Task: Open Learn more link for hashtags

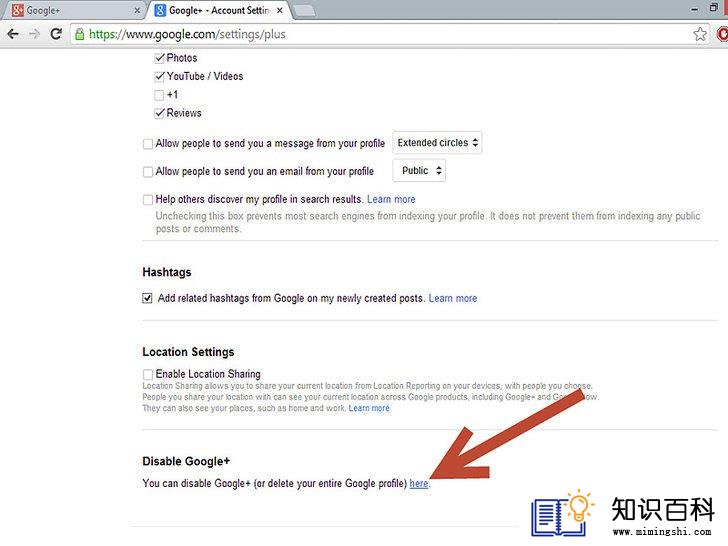Action: pos(453,298)
